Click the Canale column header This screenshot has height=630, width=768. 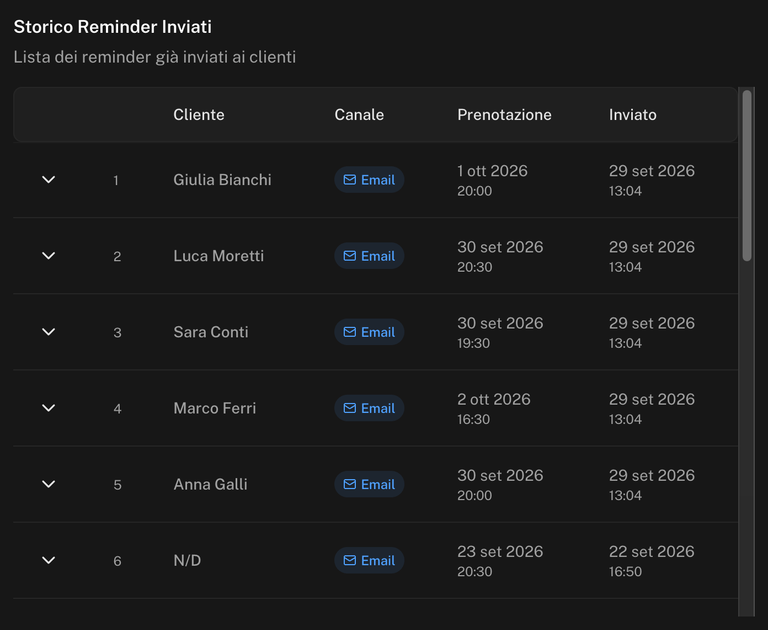pos(359,115)
